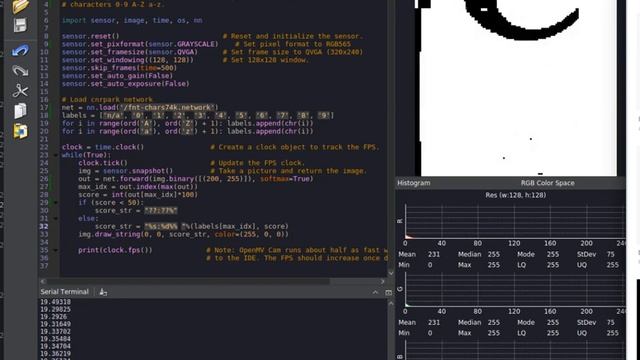This screenshot has height=360, width=640.
Task: Click 'max_idx = out.index(max(out))' on line 27
Action: pos(138,187)
